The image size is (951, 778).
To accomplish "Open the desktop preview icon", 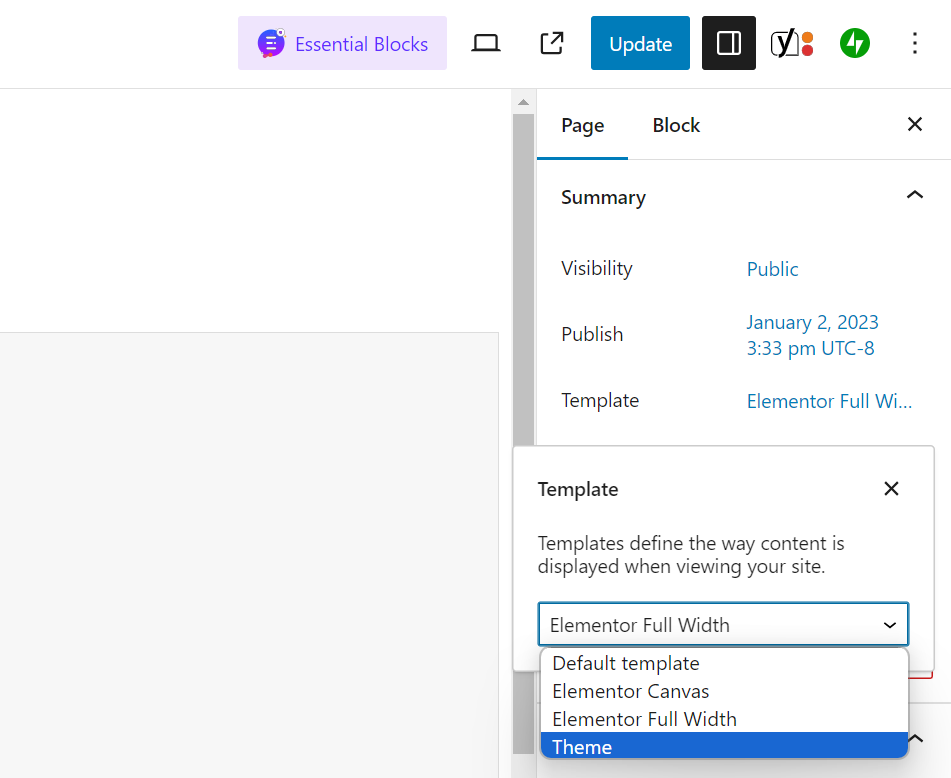I will pyautogui.click(x=486, y=43).
